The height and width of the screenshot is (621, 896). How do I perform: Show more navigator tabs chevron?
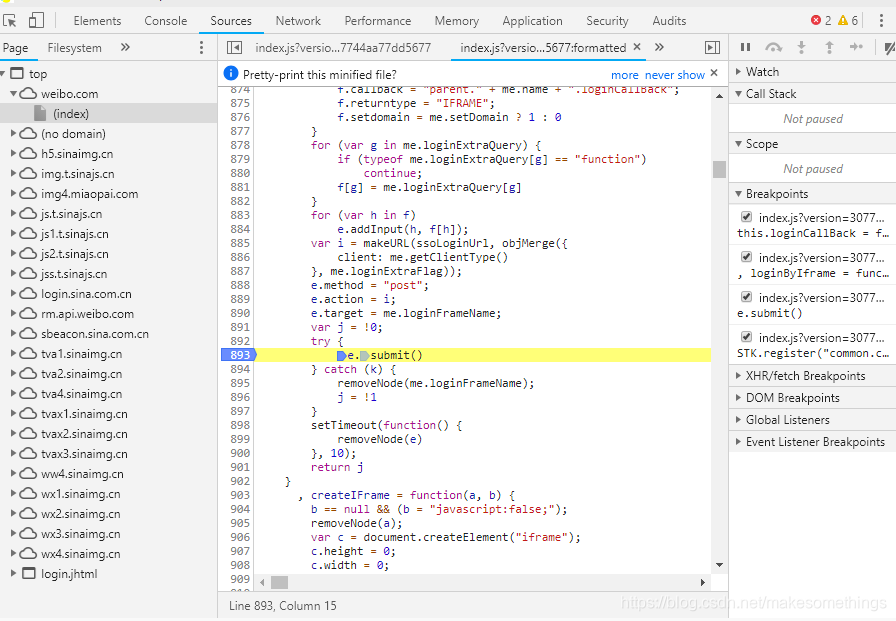coord(125,47)
